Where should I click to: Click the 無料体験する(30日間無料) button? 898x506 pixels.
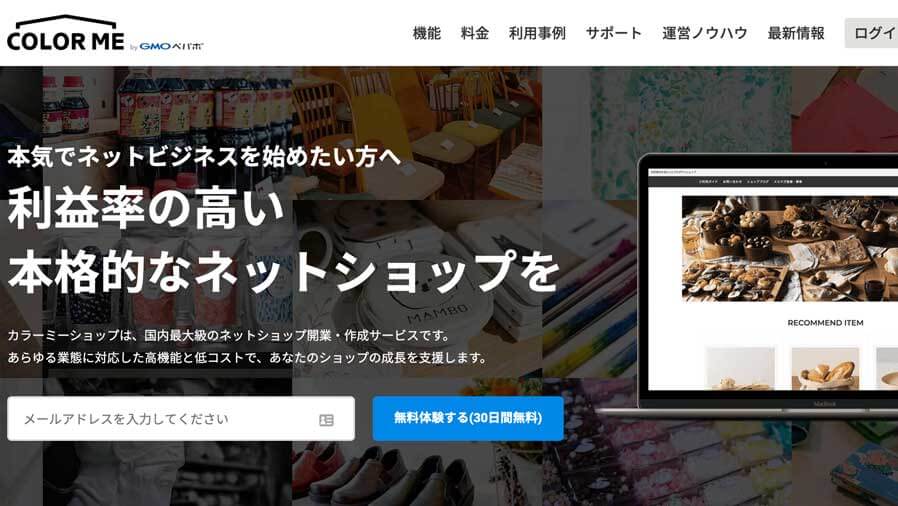[468, 418]
